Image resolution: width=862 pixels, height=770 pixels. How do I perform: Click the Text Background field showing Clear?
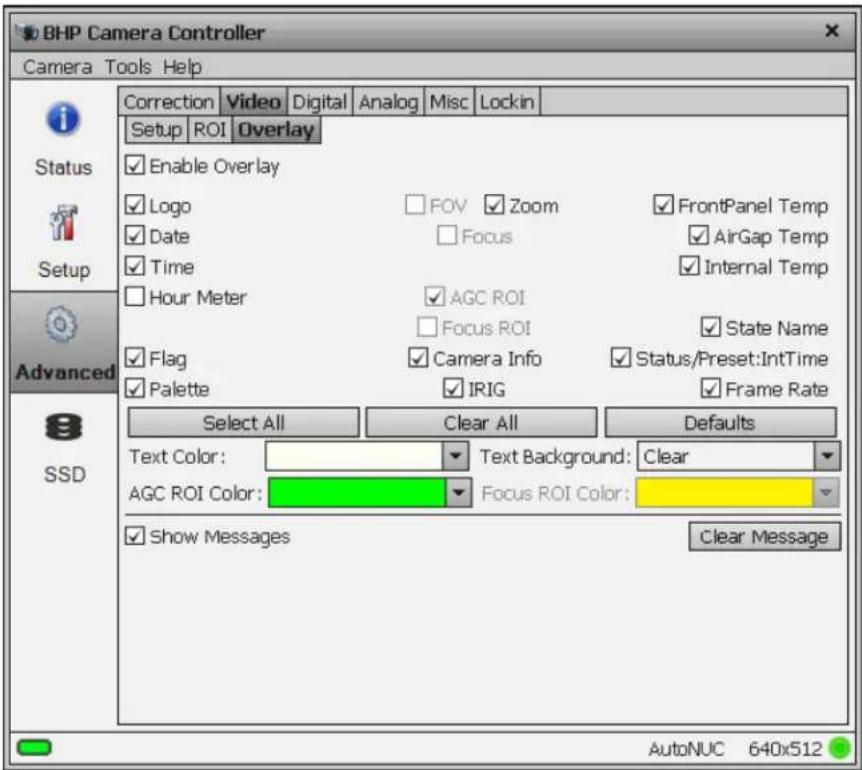pyautogui.click(x=726, y=456)
